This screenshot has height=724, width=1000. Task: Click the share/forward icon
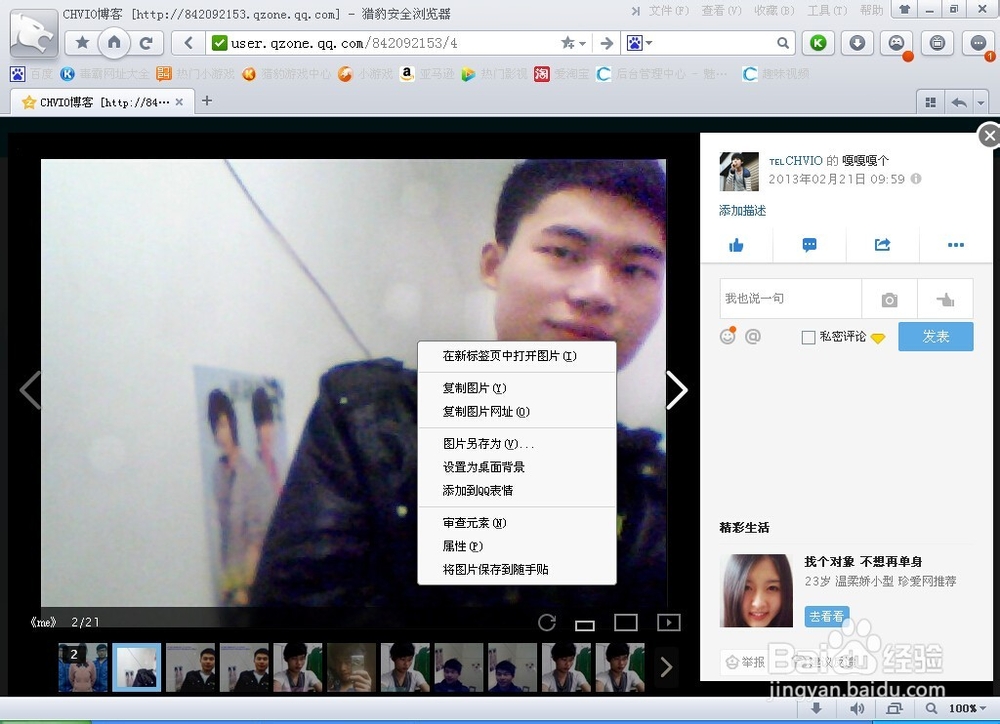pos(882,244)
